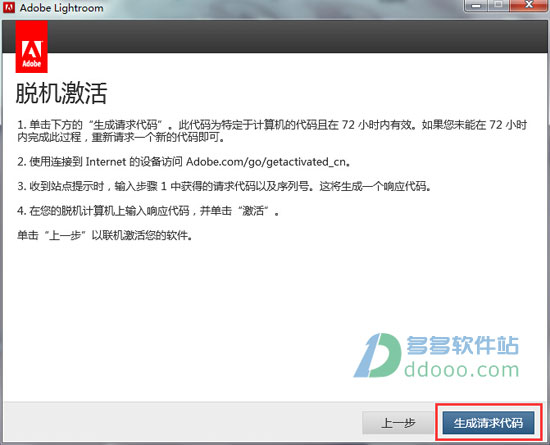Click the 单击"上一步"以联机激活 line
The height and width of the screenshot is (445, 550).
coord(105,235)
